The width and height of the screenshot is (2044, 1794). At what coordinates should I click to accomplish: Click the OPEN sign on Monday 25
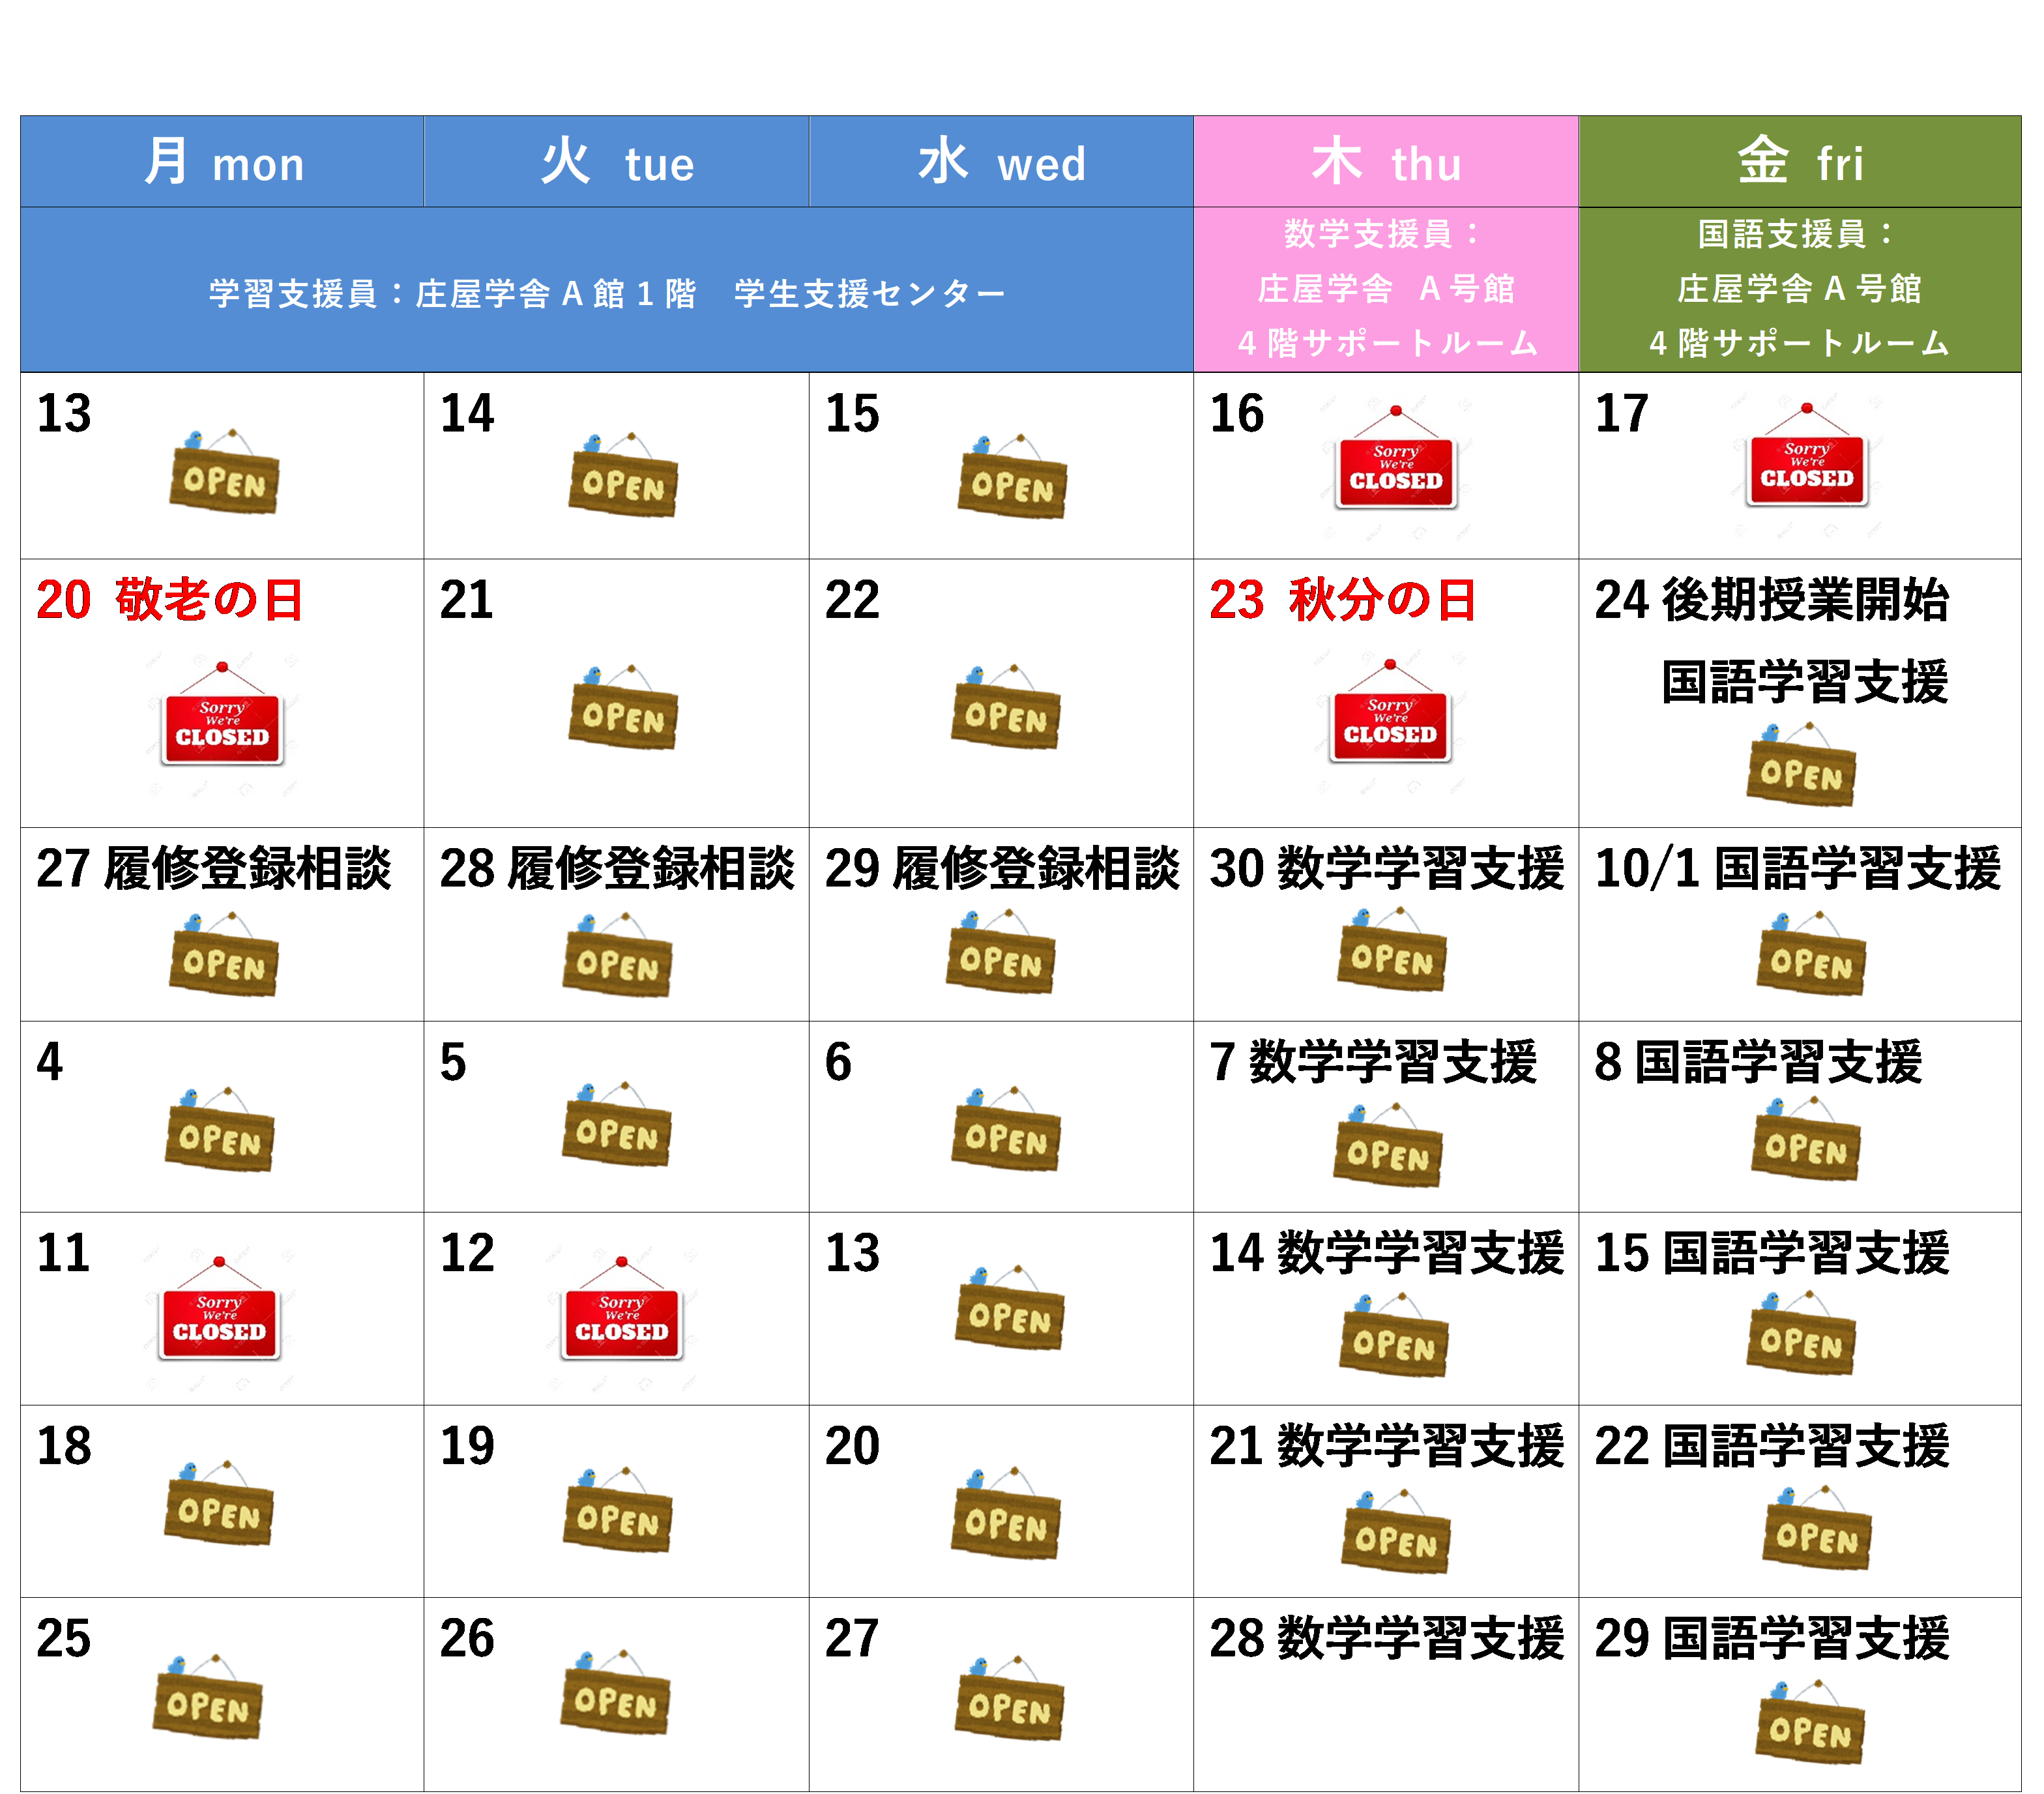(x=207, y=1696)
